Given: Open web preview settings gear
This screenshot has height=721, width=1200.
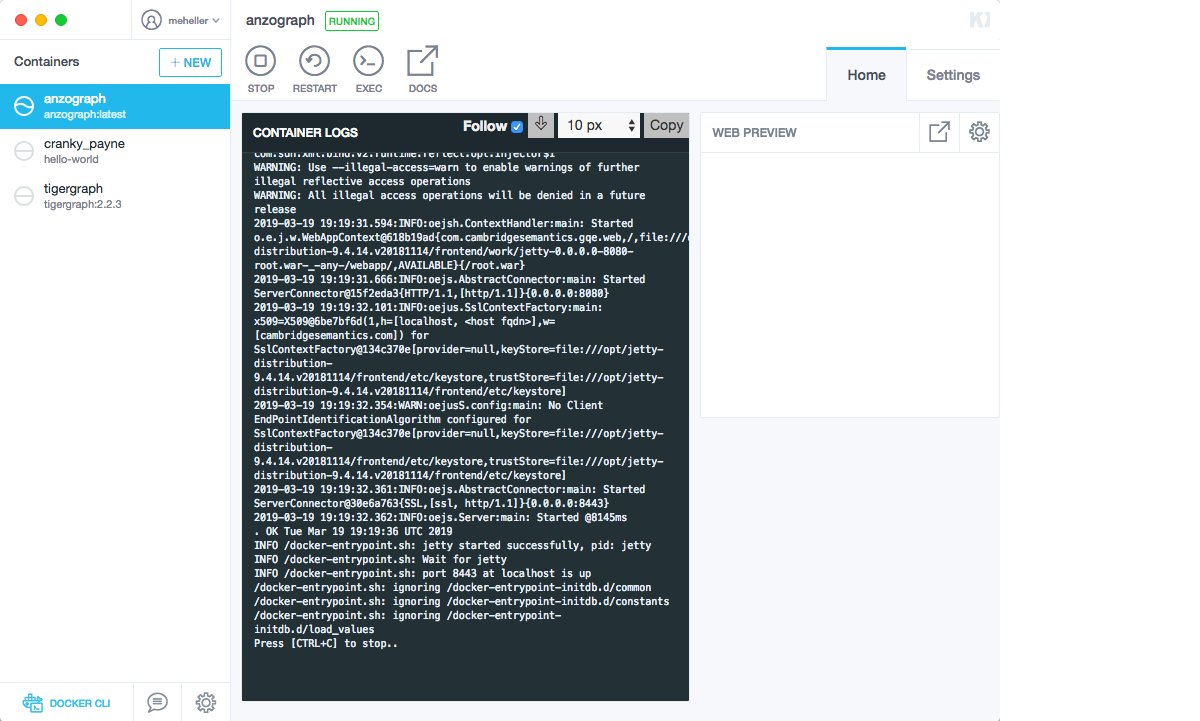Looking at the screenshot, I should tap(979, 132).
